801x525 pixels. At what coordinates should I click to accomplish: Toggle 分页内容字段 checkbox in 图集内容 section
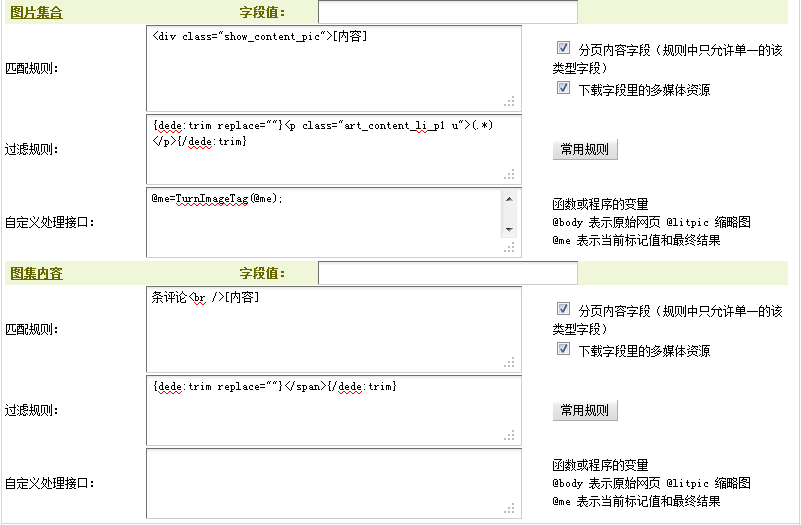pos(564,309)
